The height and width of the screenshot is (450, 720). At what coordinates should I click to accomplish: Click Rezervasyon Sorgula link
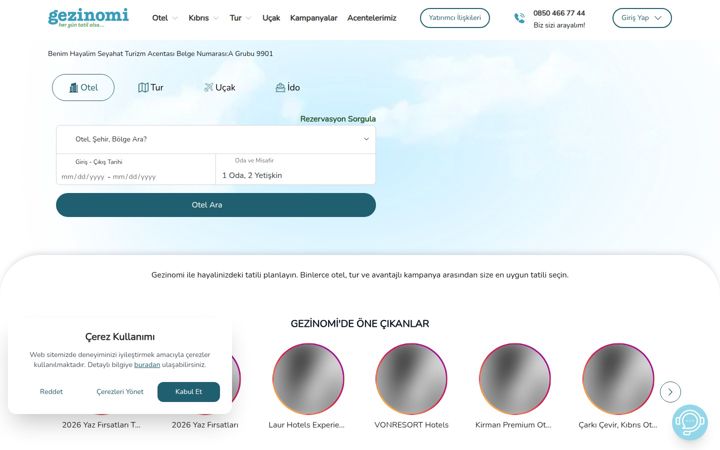[338, 119]
